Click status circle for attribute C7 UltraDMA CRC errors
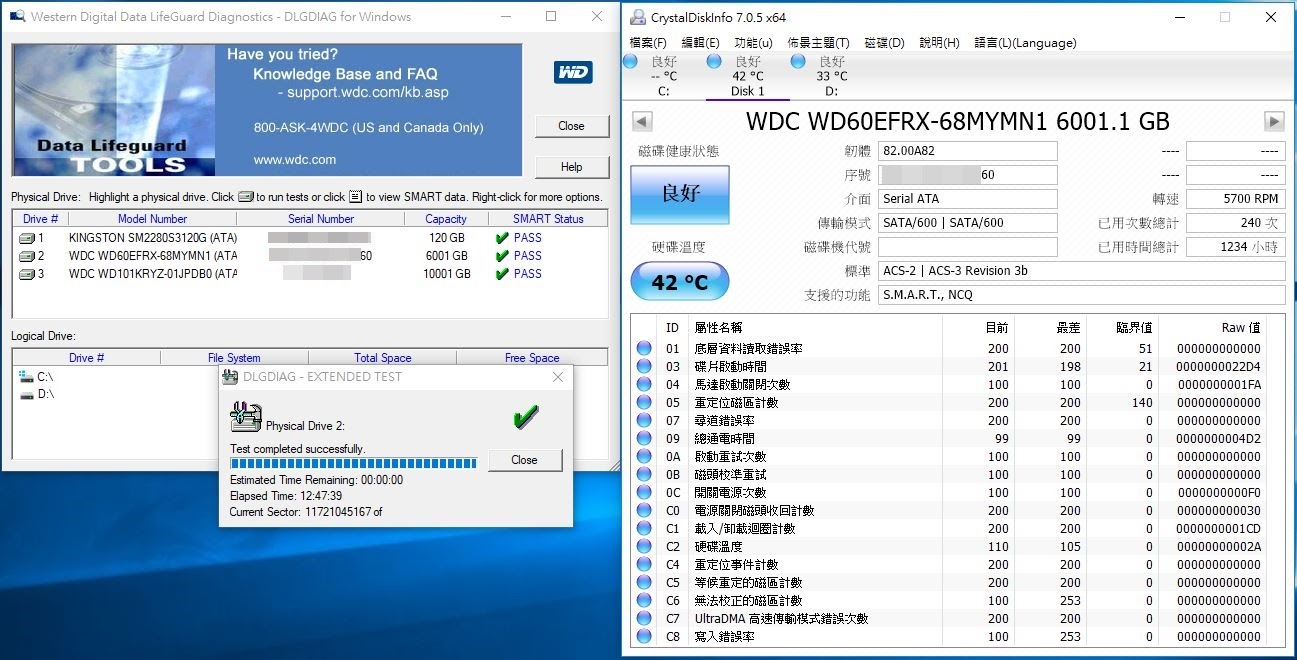The width and height of the screenshot is (1297, 660). coord(644,619)
